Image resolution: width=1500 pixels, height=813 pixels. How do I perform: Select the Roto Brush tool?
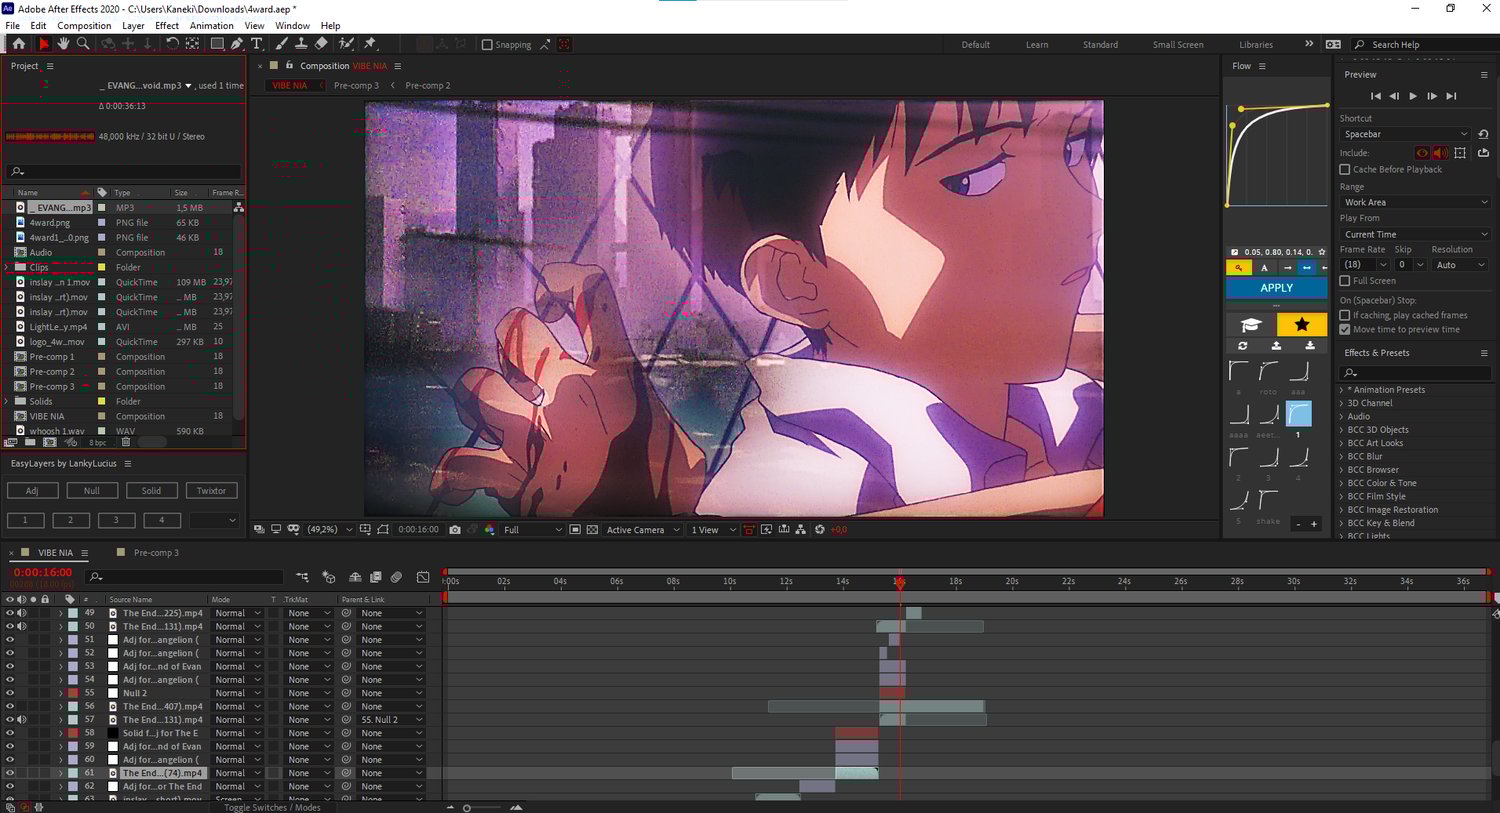(346, 44)
